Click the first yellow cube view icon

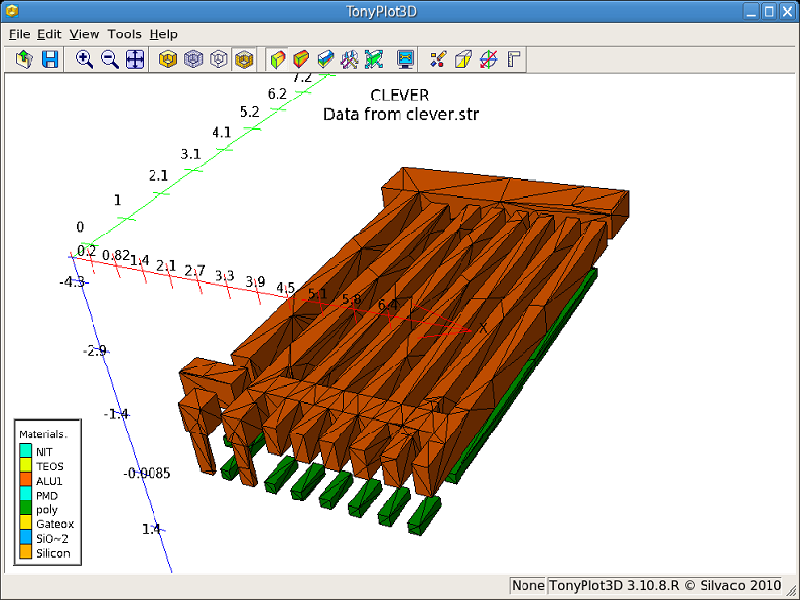(x=169, y=59)
